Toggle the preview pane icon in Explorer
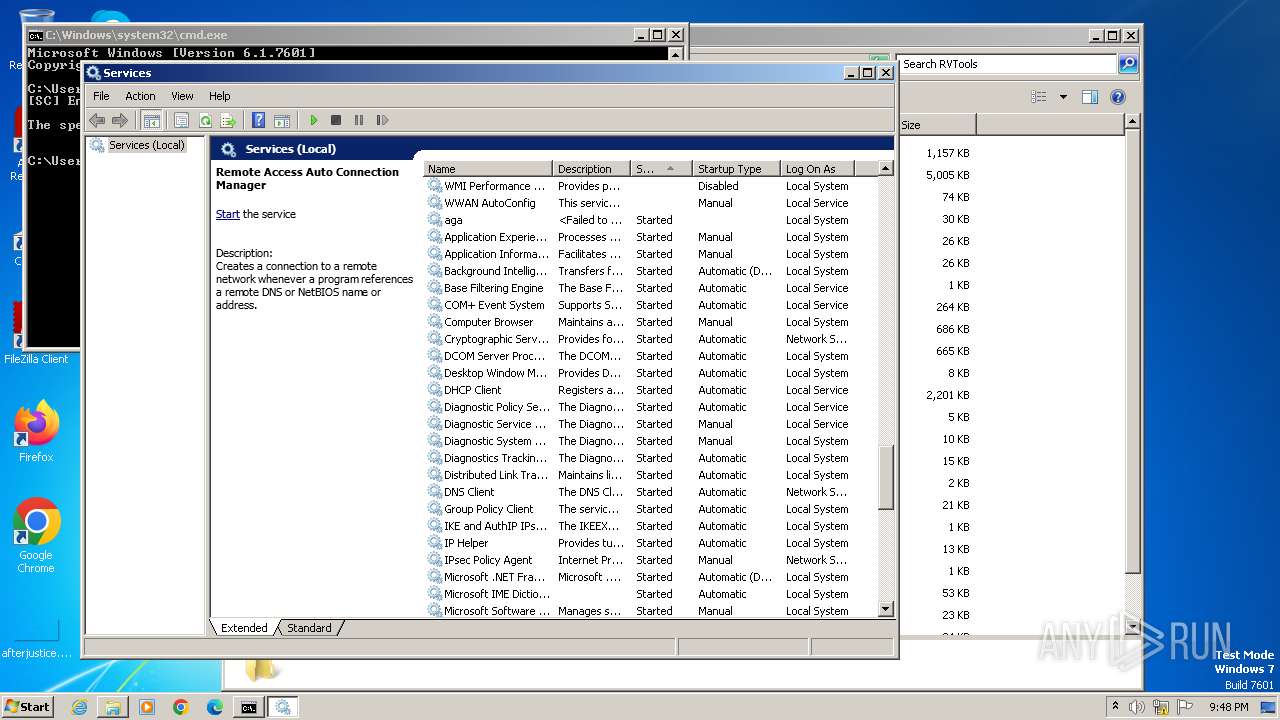The width and height of the screenshot is (1280, 720). pos(1090,97)
